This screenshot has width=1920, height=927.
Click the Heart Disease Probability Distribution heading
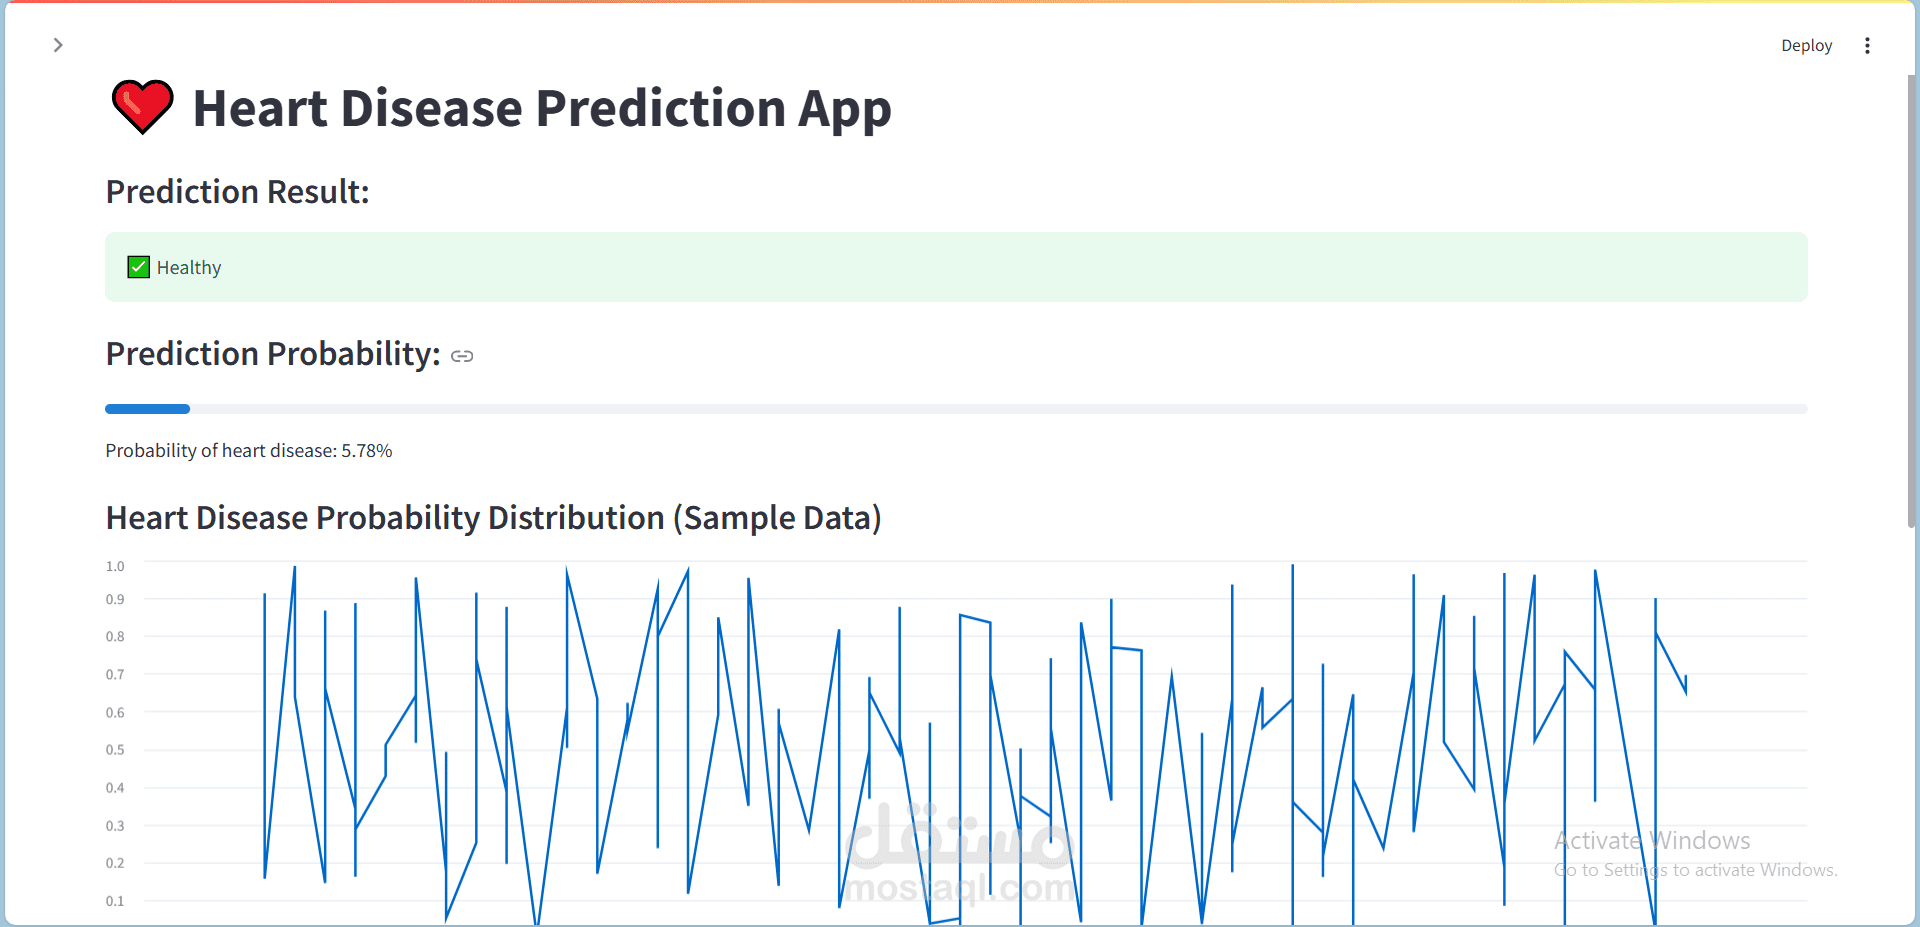pos(493,518)
